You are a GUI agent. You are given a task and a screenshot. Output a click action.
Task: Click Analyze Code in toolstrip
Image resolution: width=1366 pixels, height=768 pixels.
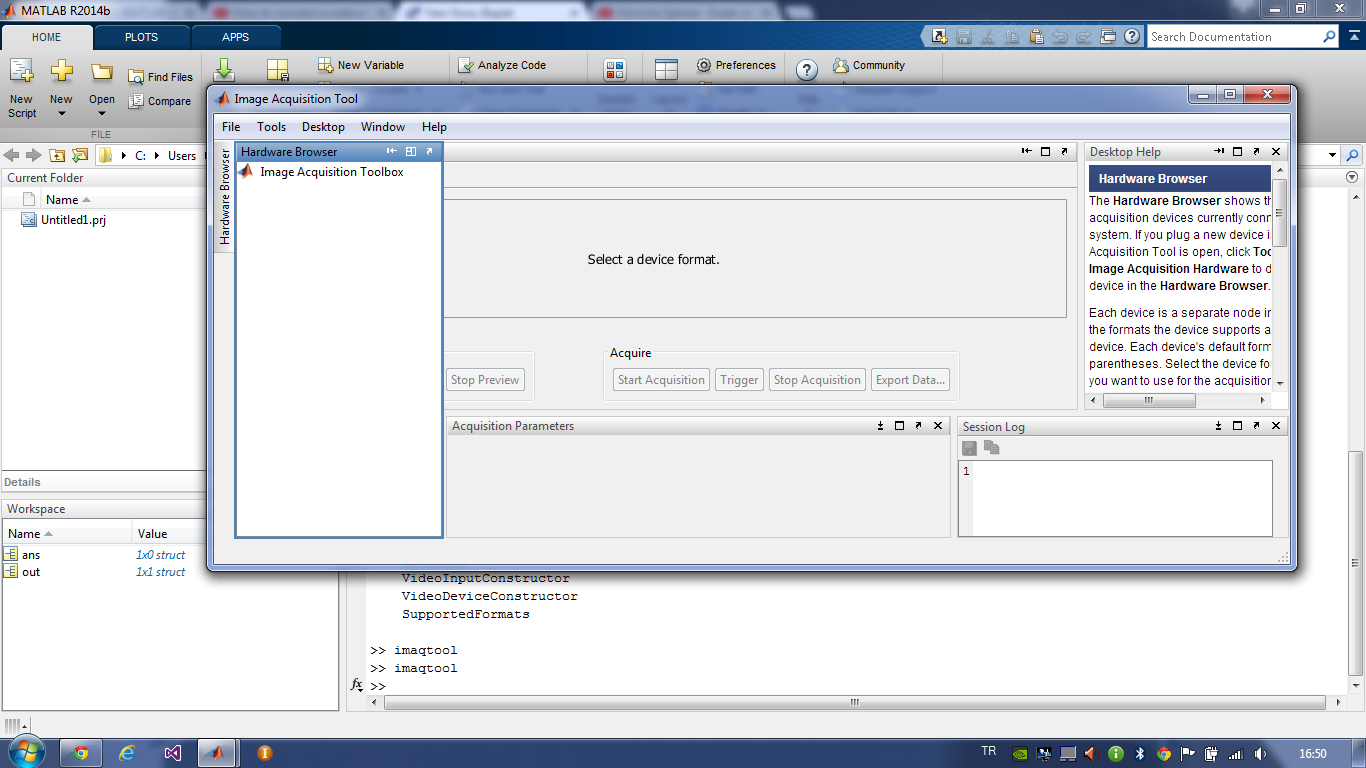(502, 65)
